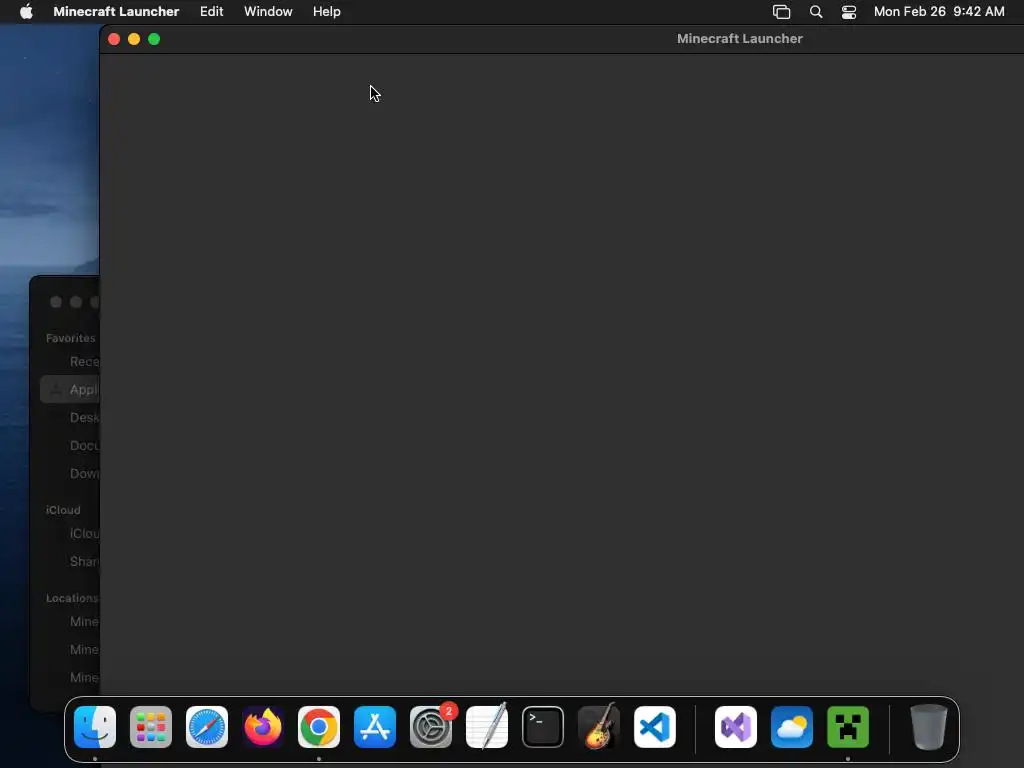
Task: Open the Trash in the dock
Action: (929, 727)
